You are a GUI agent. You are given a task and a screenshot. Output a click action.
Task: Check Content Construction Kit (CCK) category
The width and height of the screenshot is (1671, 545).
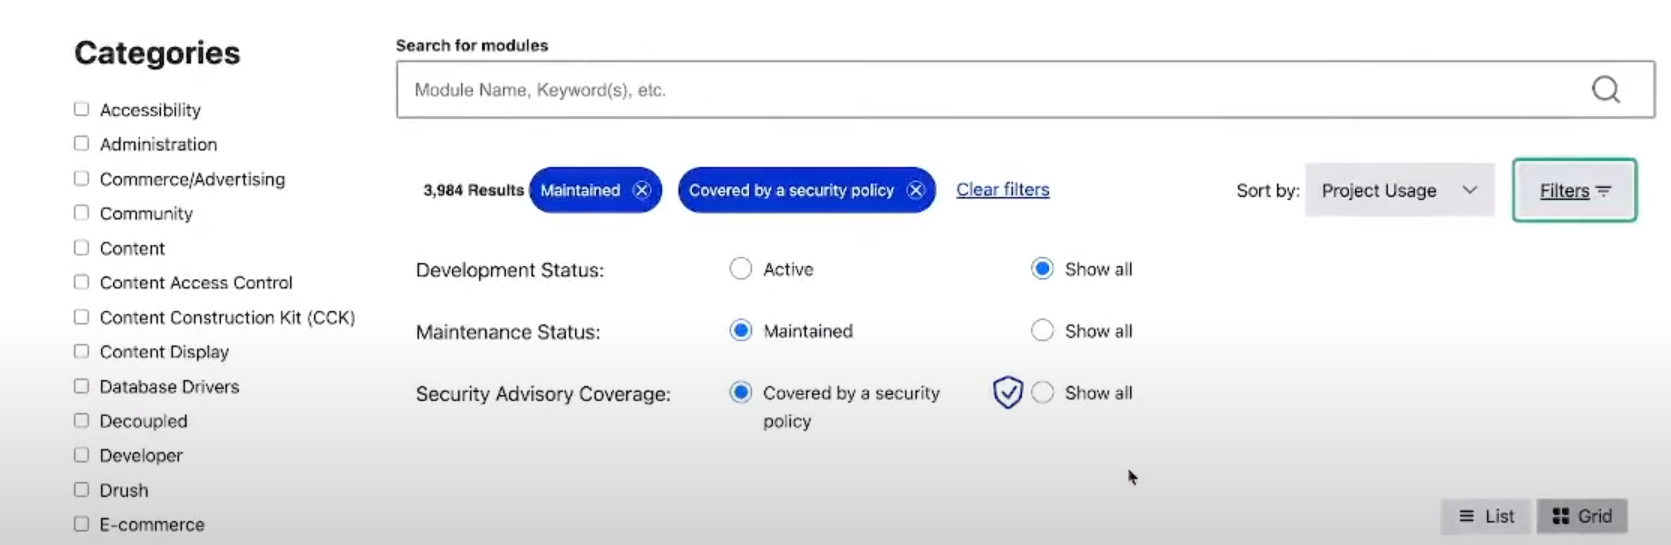(81, 317)
